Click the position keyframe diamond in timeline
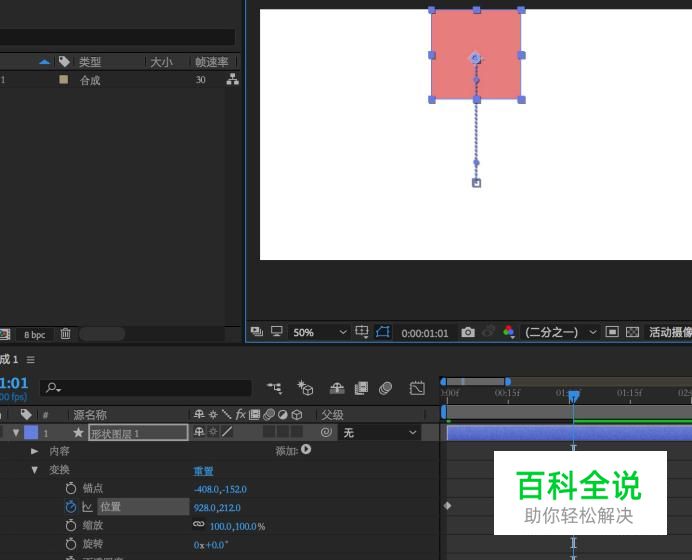Screen dimensions: 692x560 pyautogui.click(x=448, y=506)
